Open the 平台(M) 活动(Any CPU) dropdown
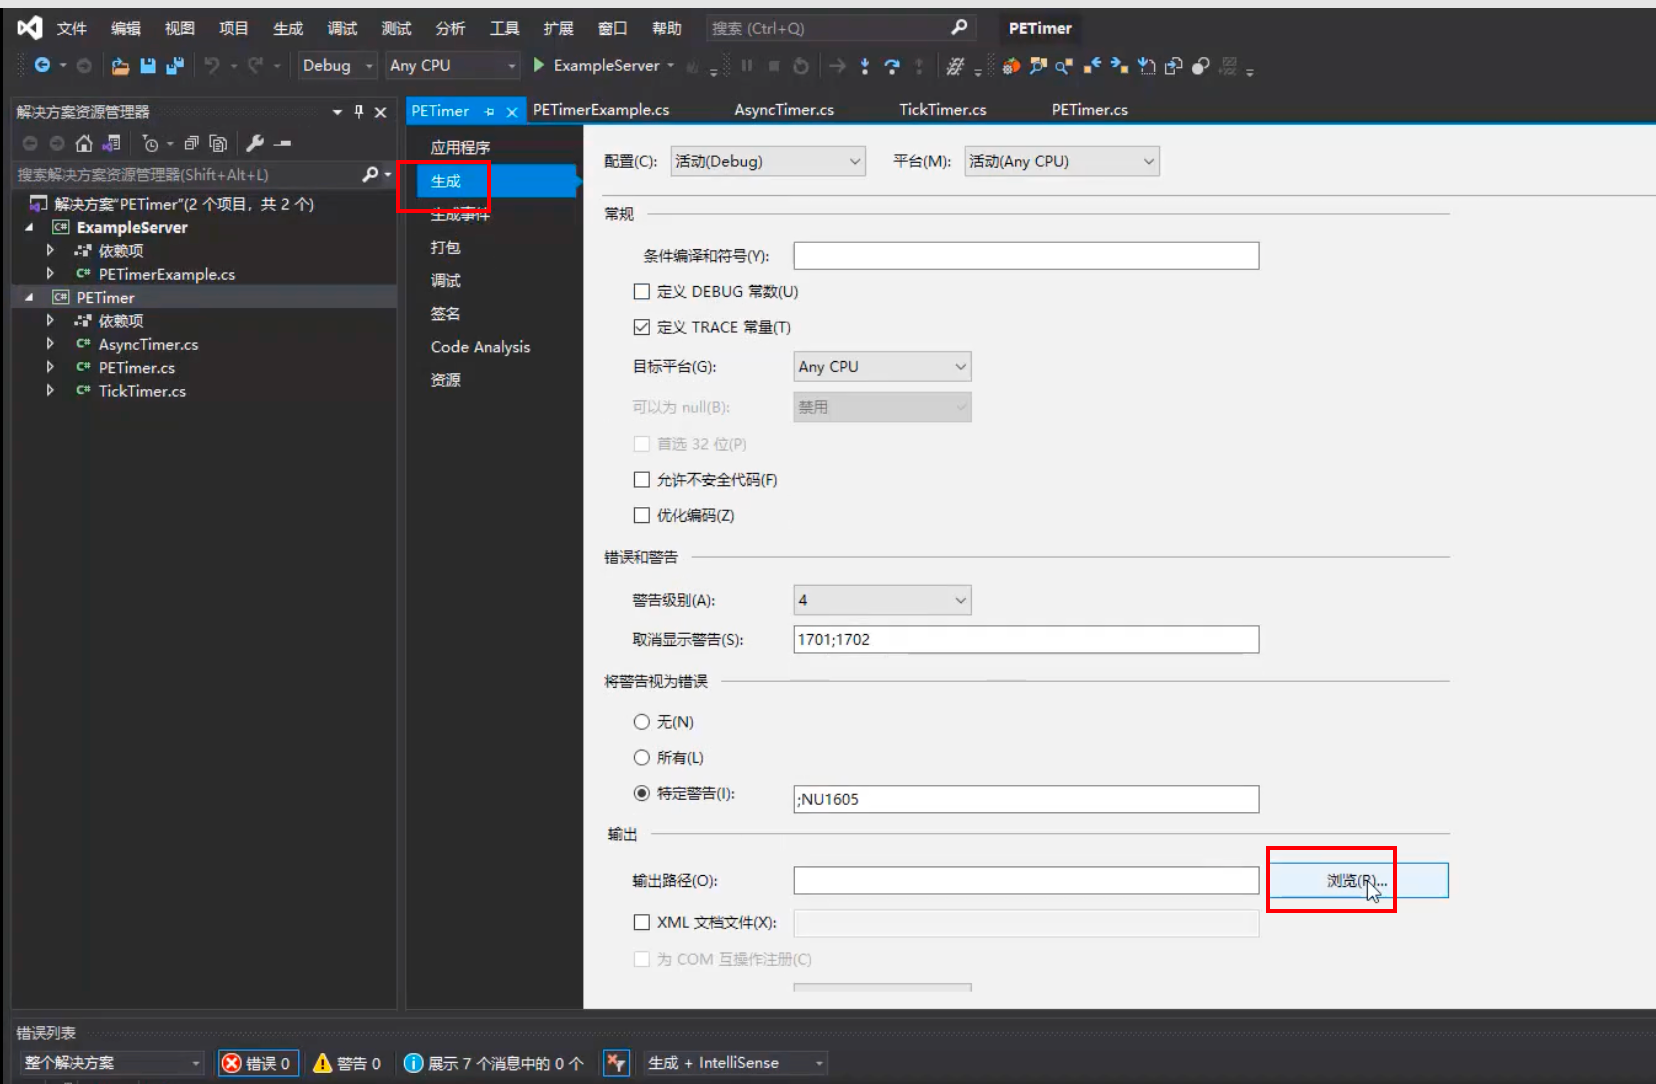Image resolution: width=1656 pixels, height=1084 pixels. point(1062,161)
